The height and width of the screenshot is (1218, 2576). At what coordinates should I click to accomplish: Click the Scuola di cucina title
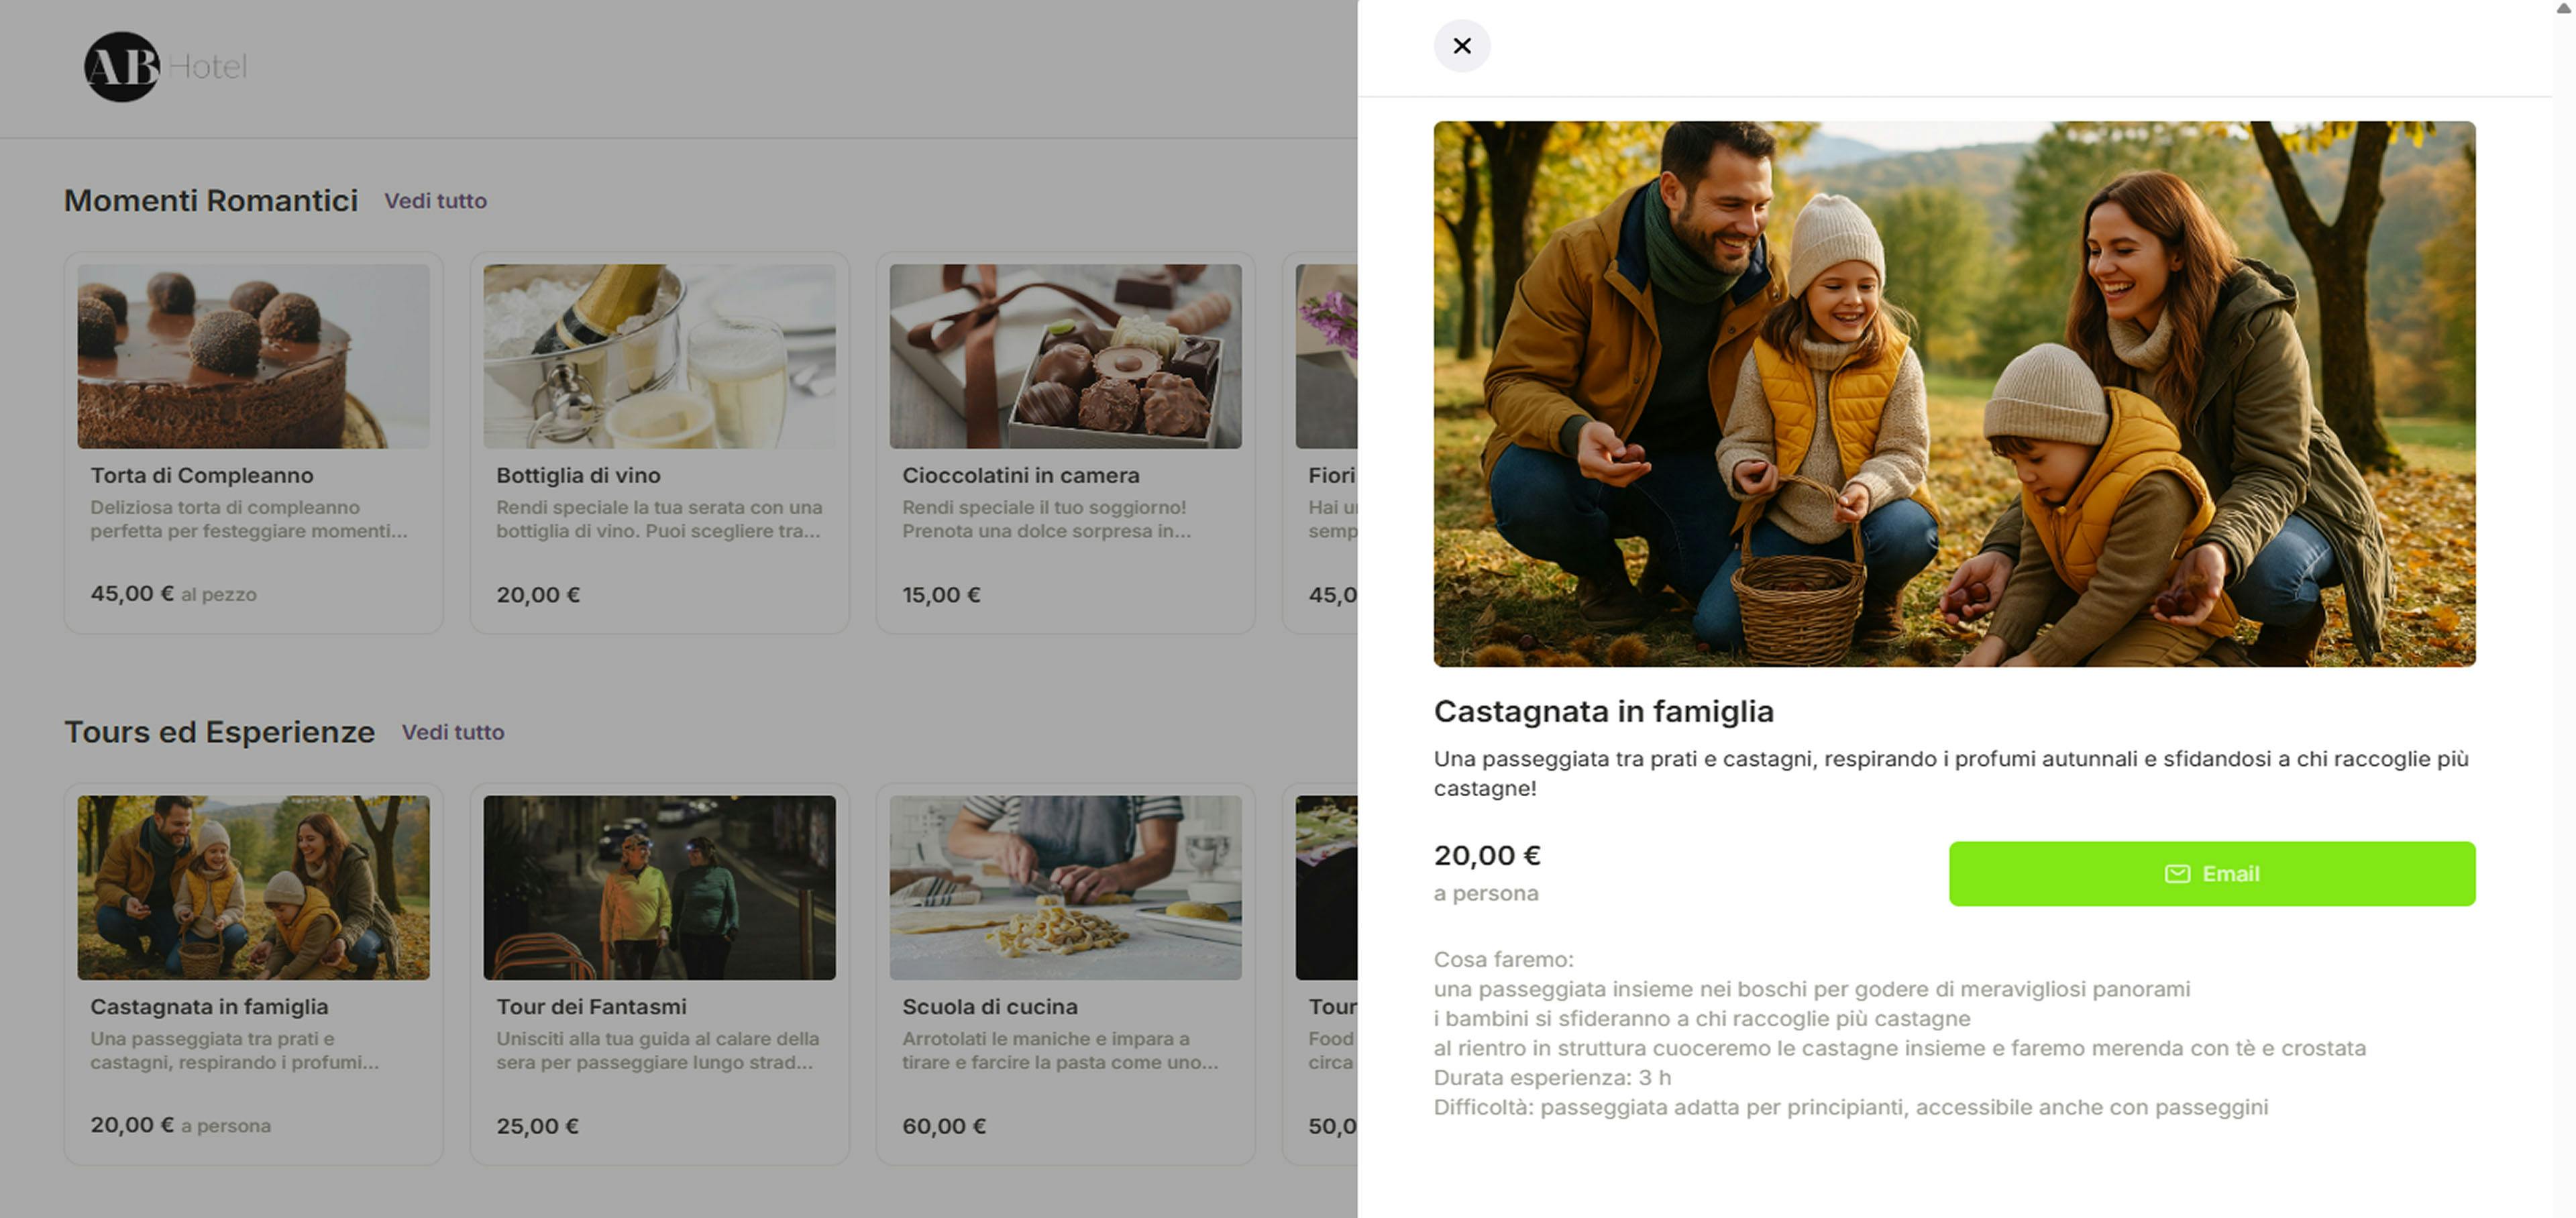point(989,1007)
